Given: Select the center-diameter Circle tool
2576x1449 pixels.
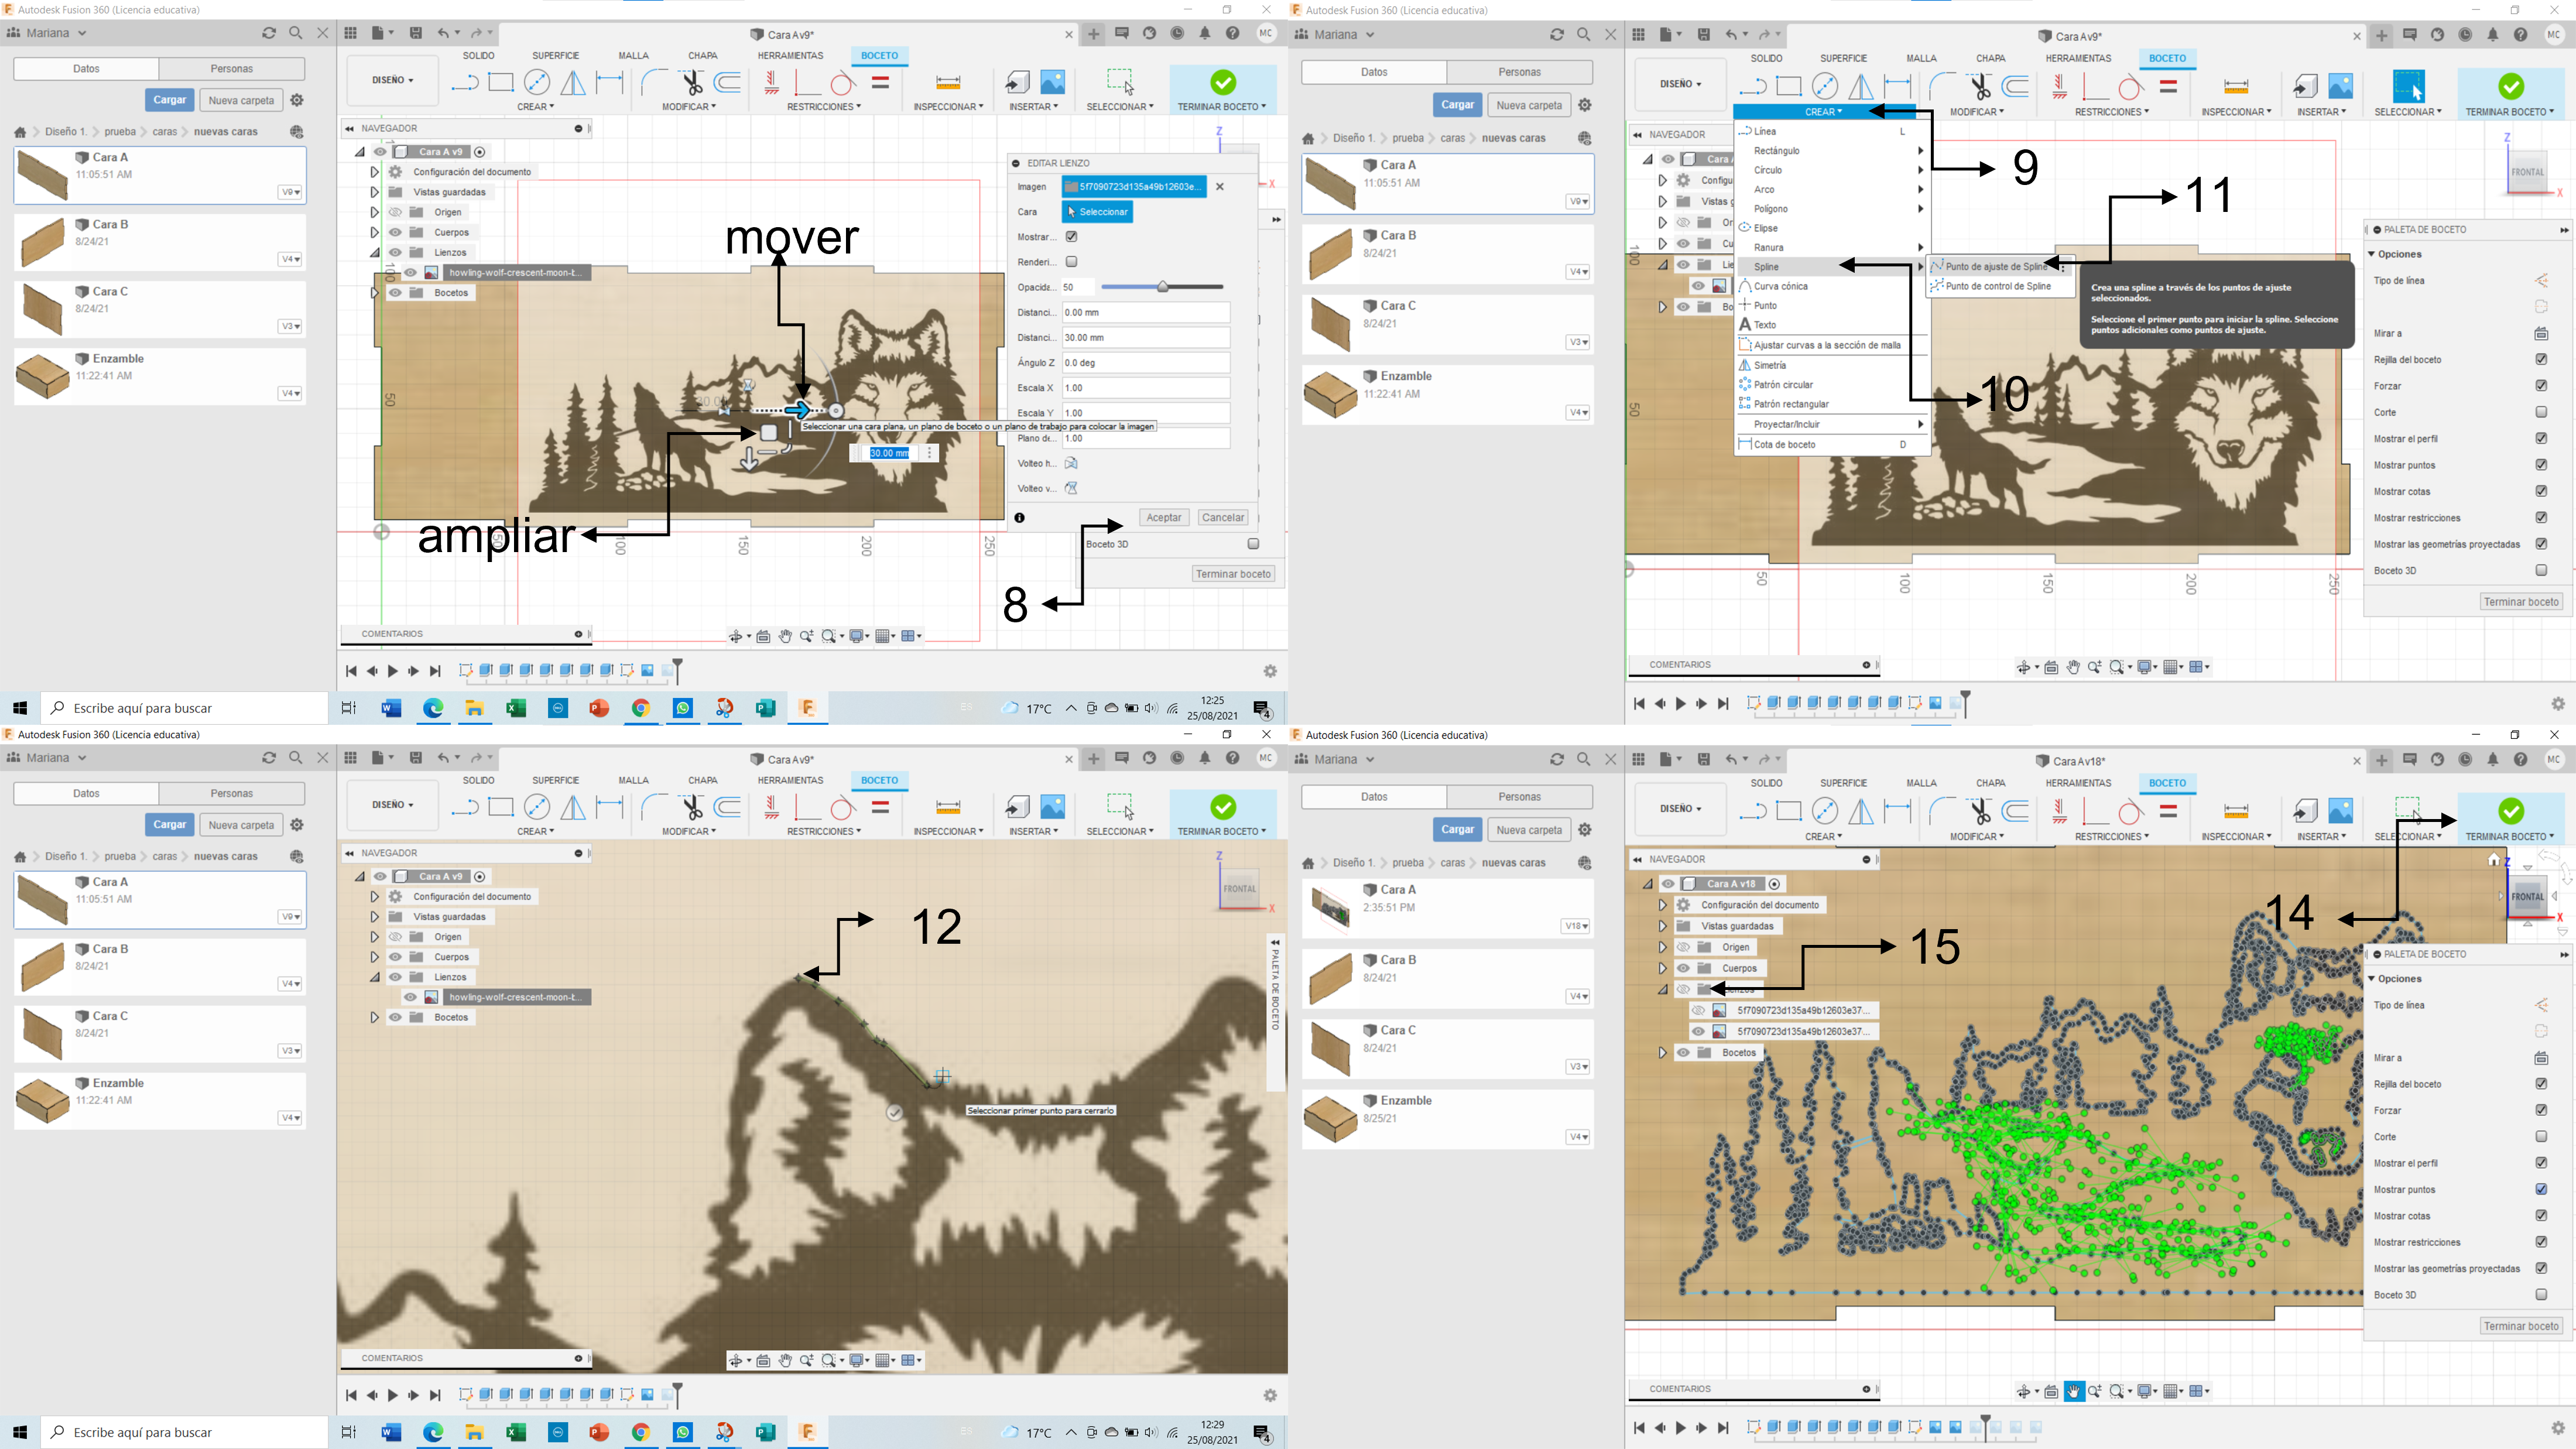Looking at the screenshot, I should 537,82.
